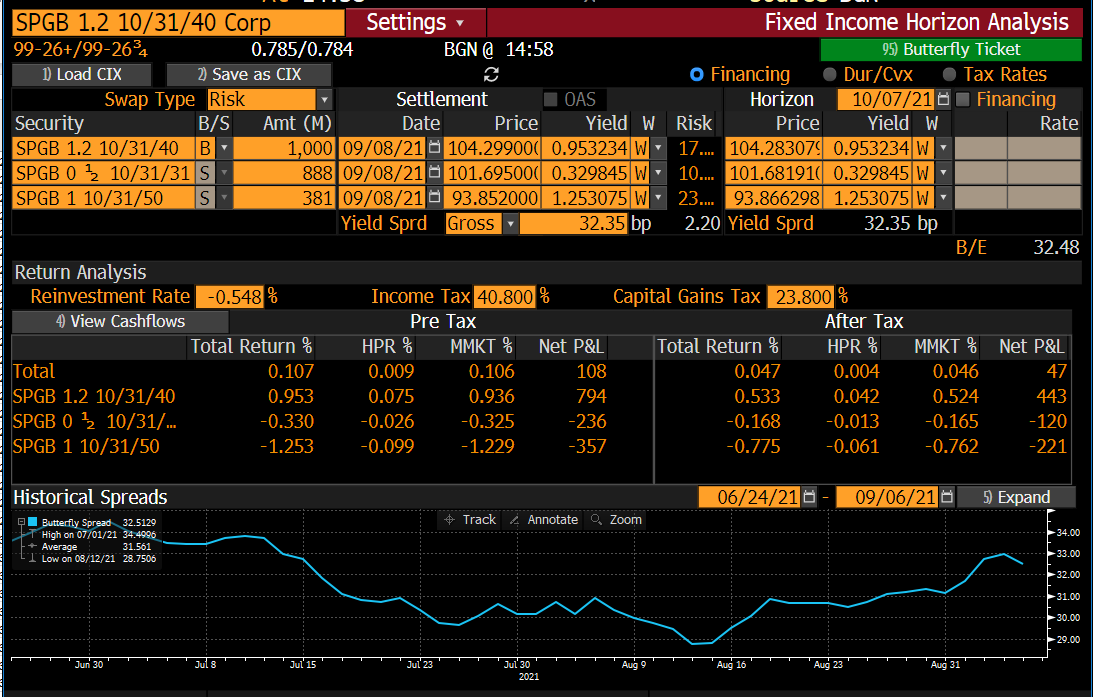Click the B/E value 32.48

tap(1056, 247)
